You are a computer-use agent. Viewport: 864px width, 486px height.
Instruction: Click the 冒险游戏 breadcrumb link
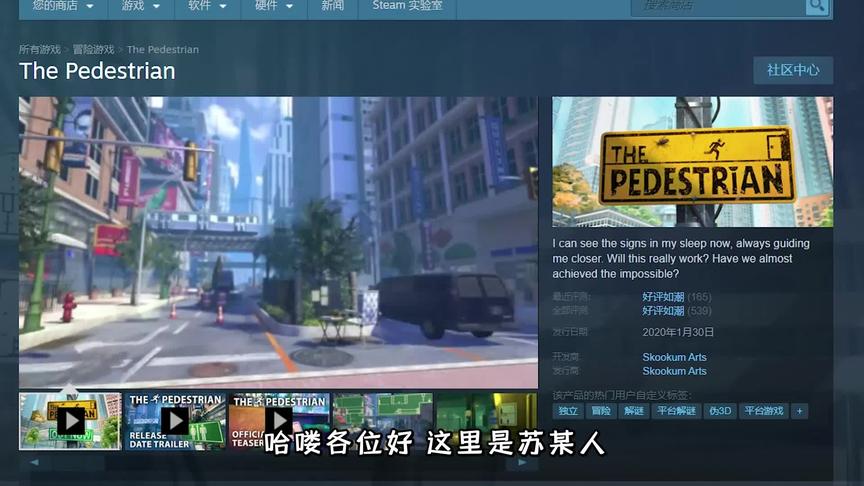coord(93,50)
